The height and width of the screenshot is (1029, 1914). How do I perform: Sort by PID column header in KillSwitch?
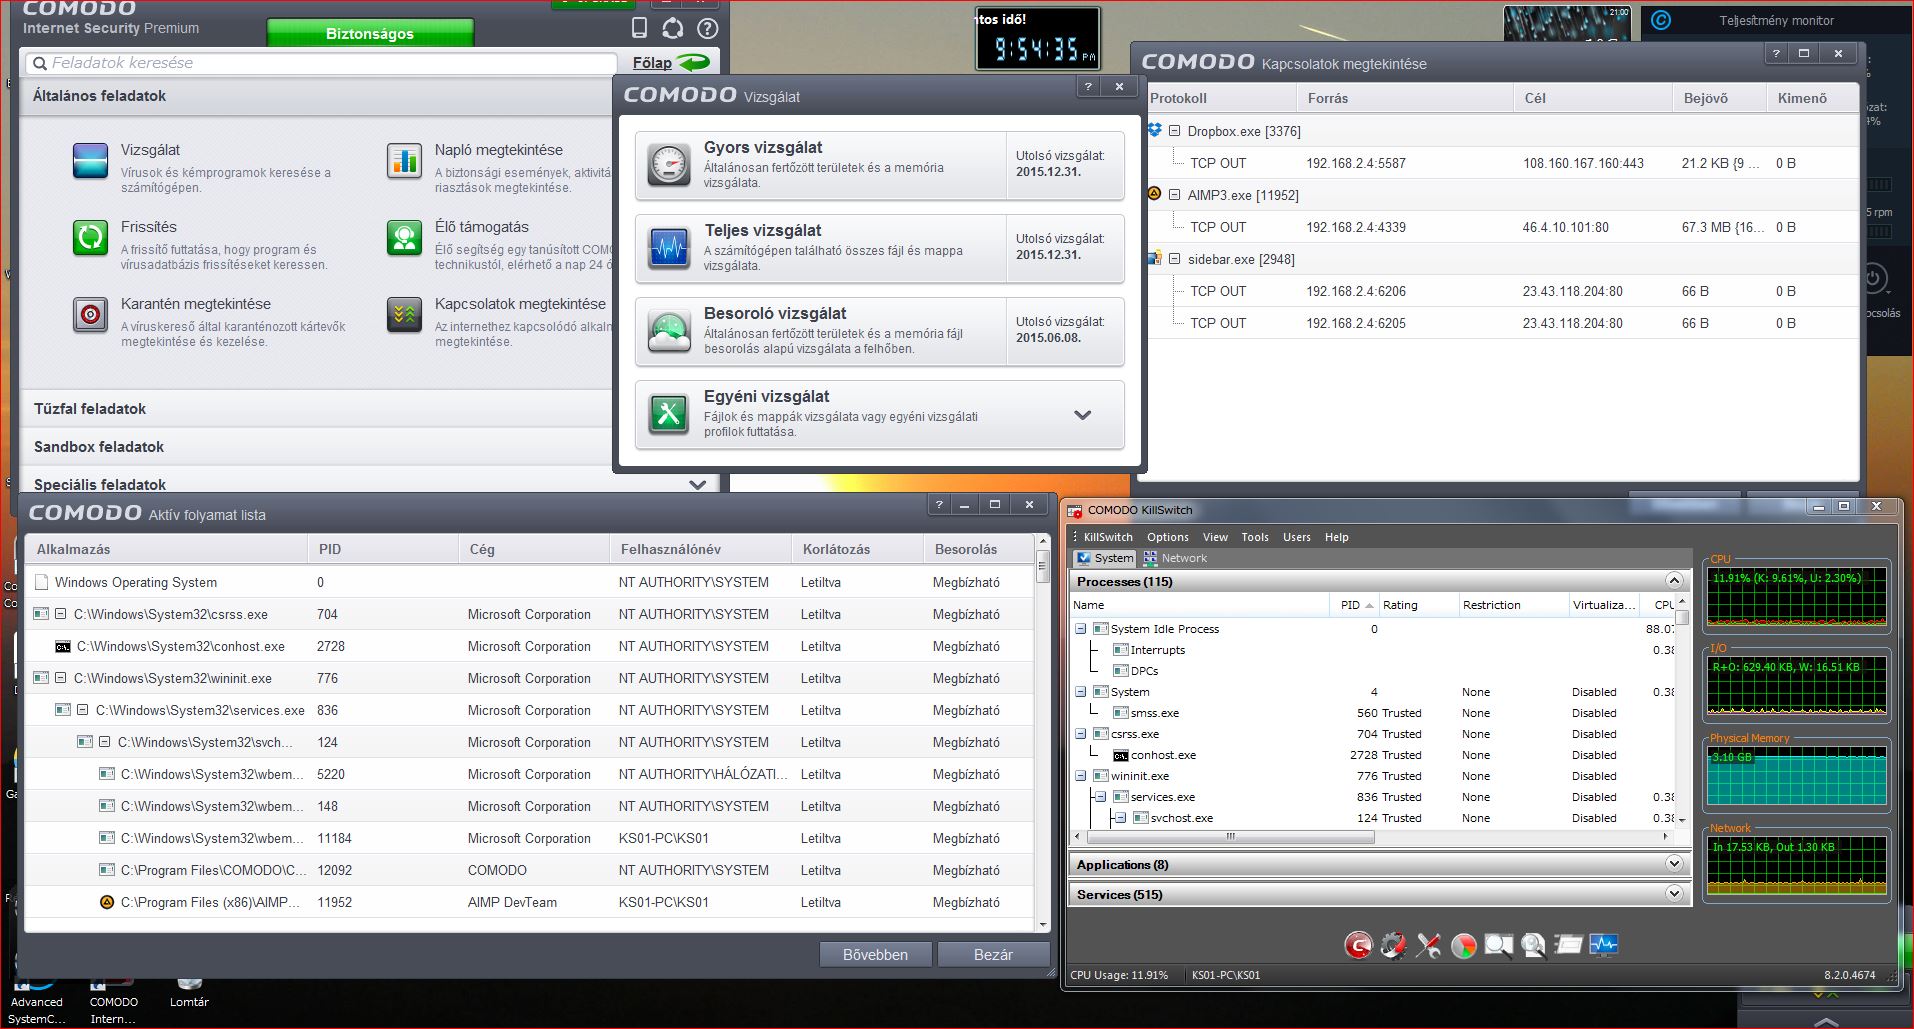click(1355, 605)
